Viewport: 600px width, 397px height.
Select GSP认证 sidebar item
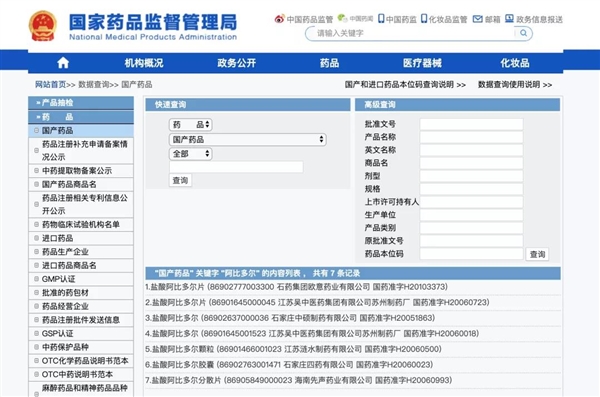[x=81, y=333]
